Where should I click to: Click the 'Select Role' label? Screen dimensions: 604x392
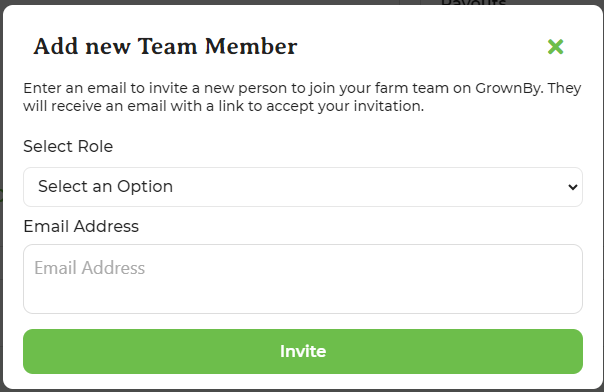coord(68,146)
